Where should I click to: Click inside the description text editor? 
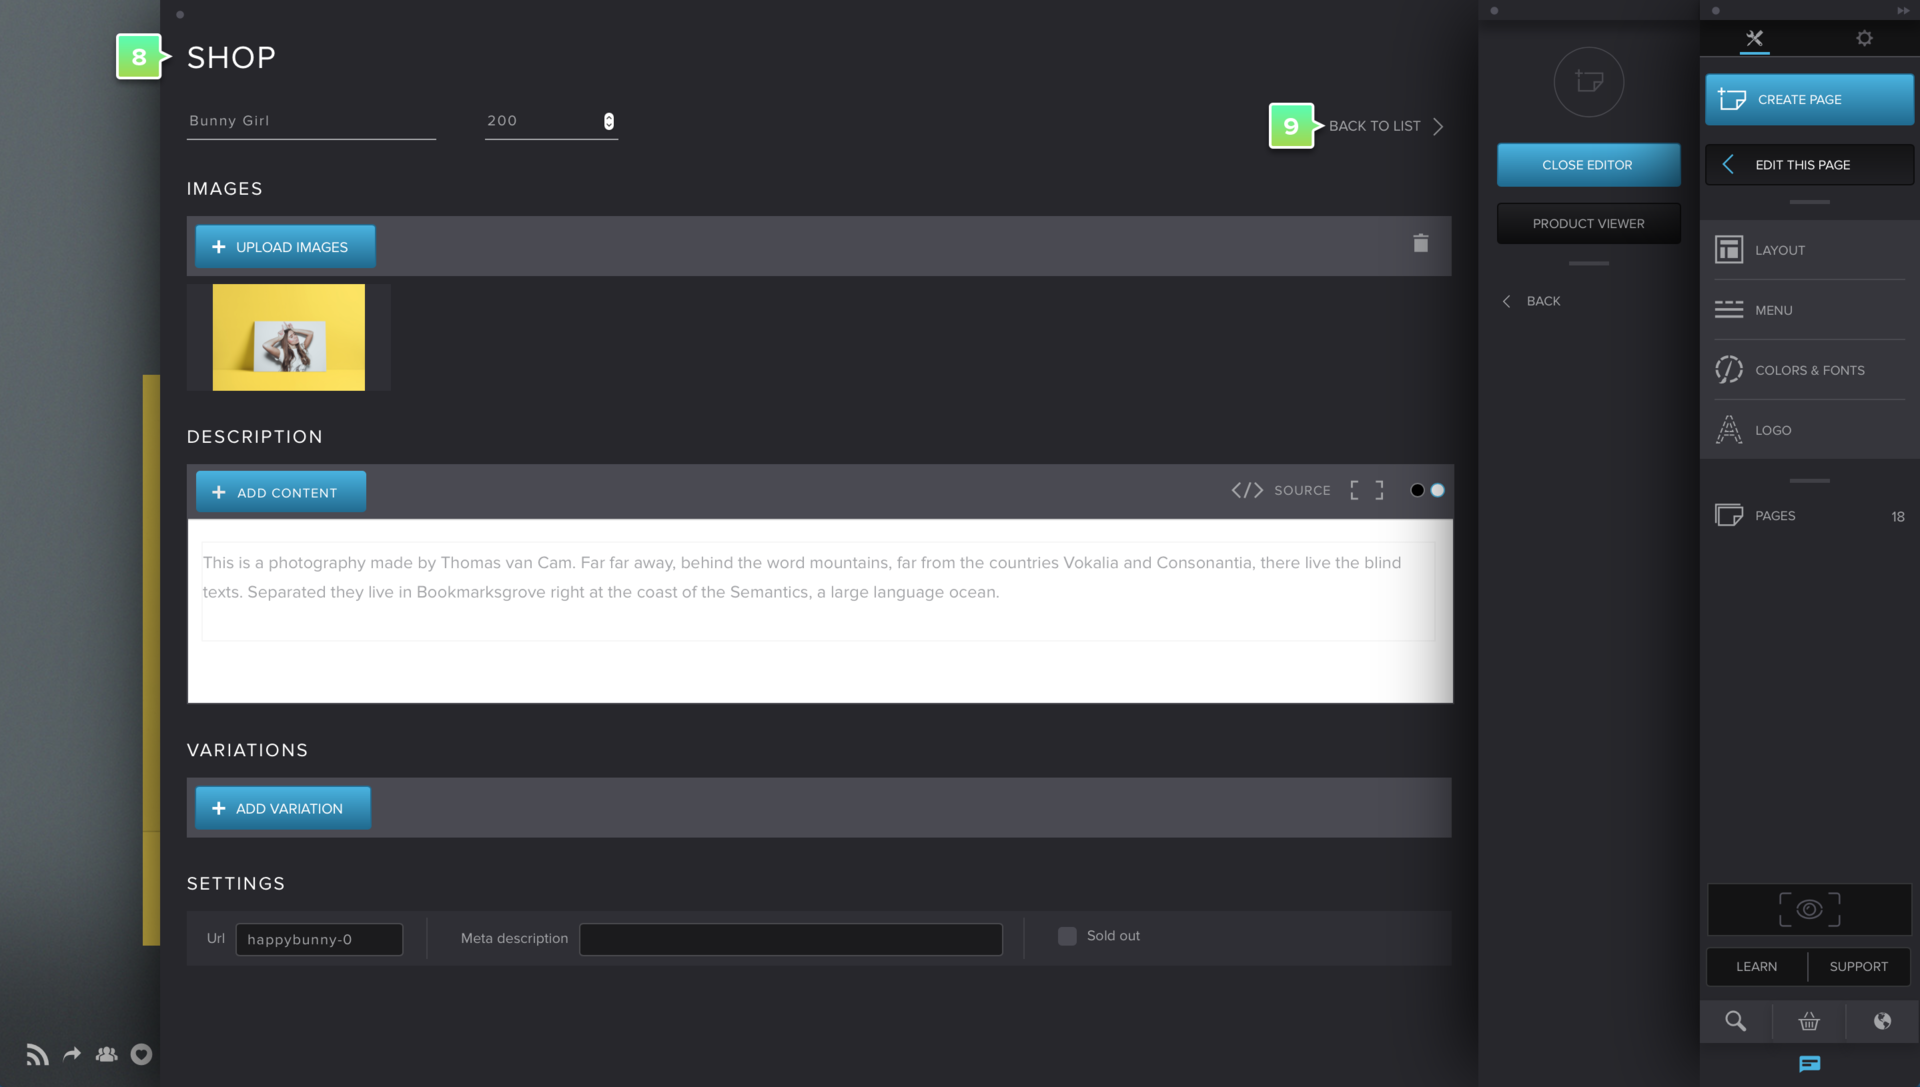coord(819,610)
